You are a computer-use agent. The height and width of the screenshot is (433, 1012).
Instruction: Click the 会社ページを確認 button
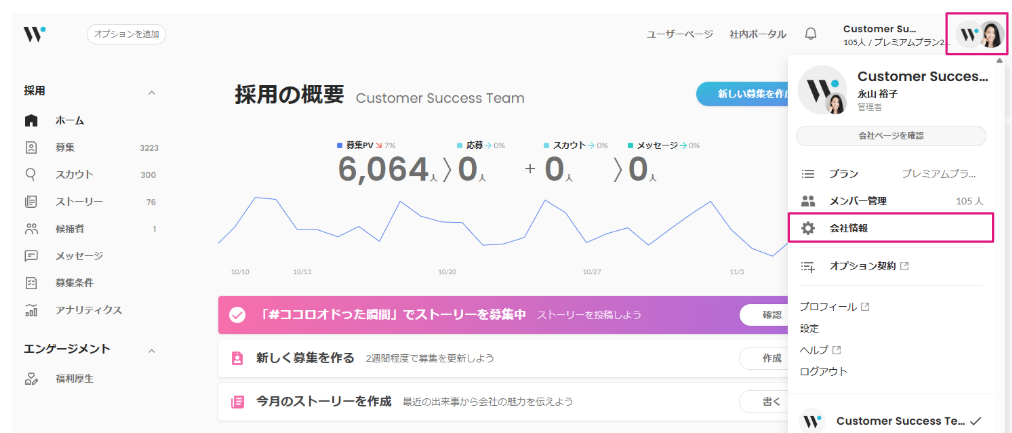point(890,136)
